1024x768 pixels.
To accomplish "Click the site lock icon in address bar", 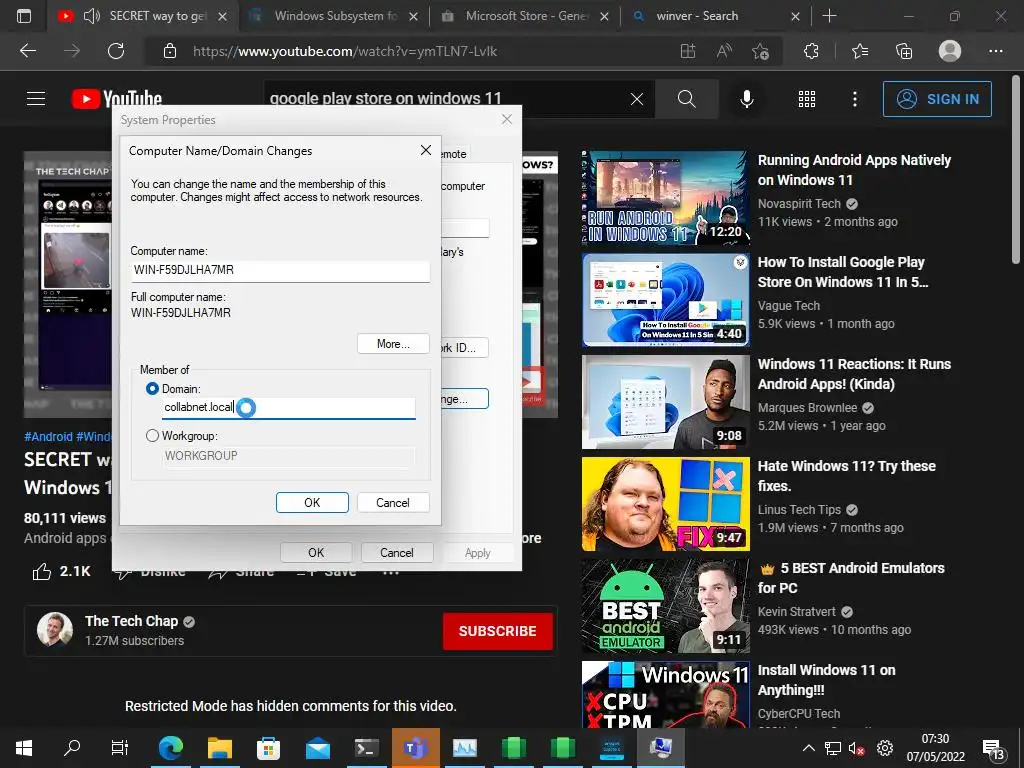I will point(170,51).
